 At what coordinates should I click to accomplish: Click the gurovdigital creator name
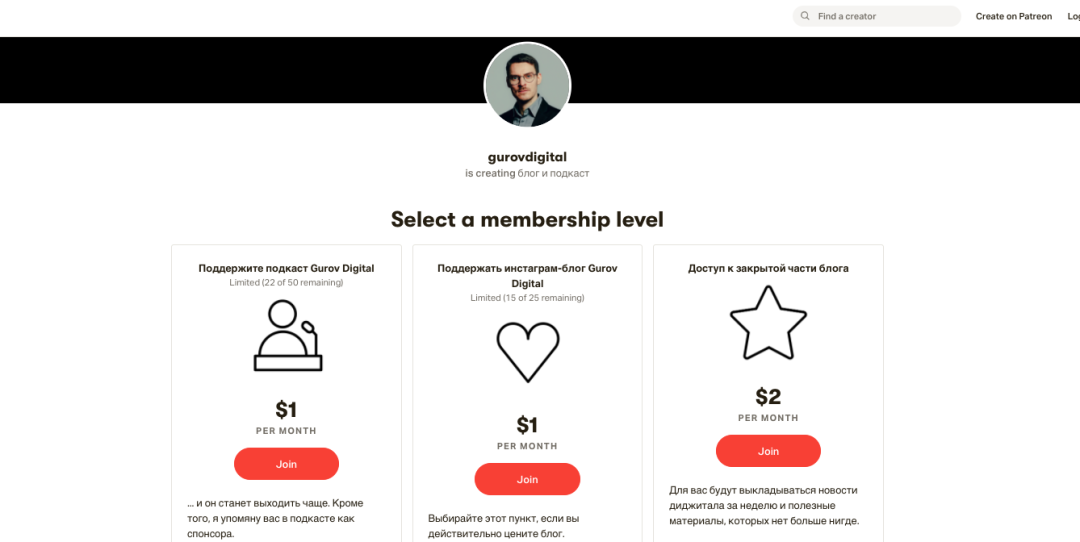tap(527, 157)
